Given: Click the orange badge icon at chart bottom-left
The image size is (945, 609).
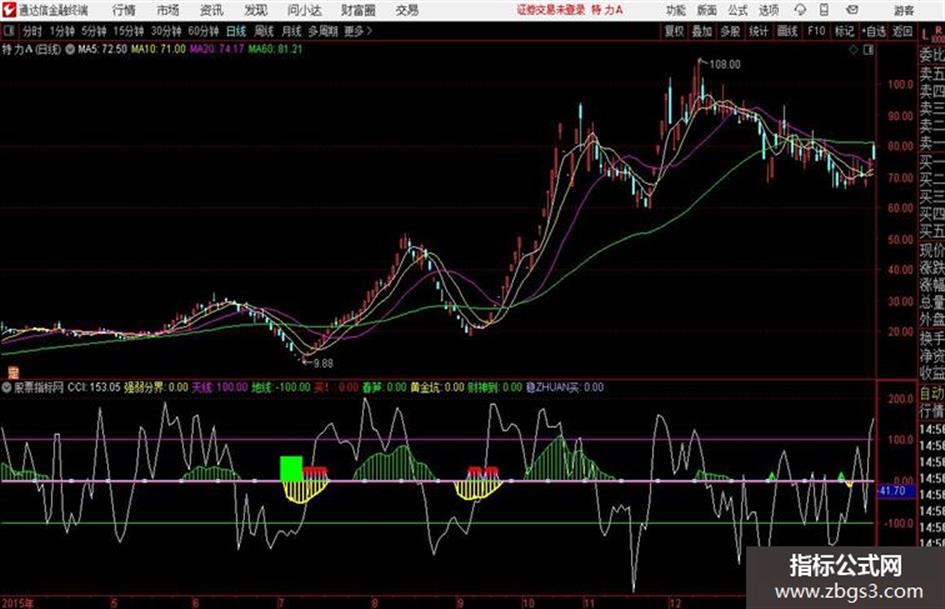Looking at the screenshot, I should click(x=13, y=372).
